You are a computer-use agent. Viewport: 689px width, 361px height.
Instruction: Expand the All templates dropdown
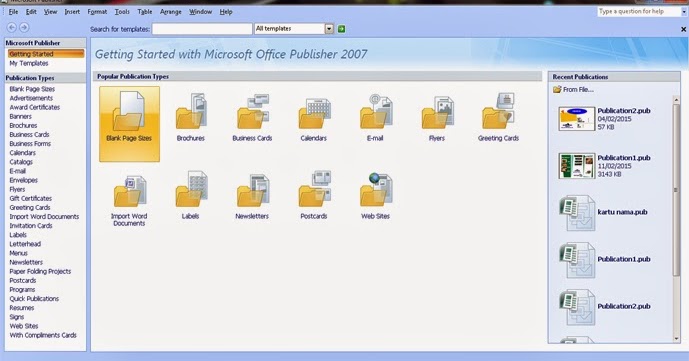click(329, 29)
